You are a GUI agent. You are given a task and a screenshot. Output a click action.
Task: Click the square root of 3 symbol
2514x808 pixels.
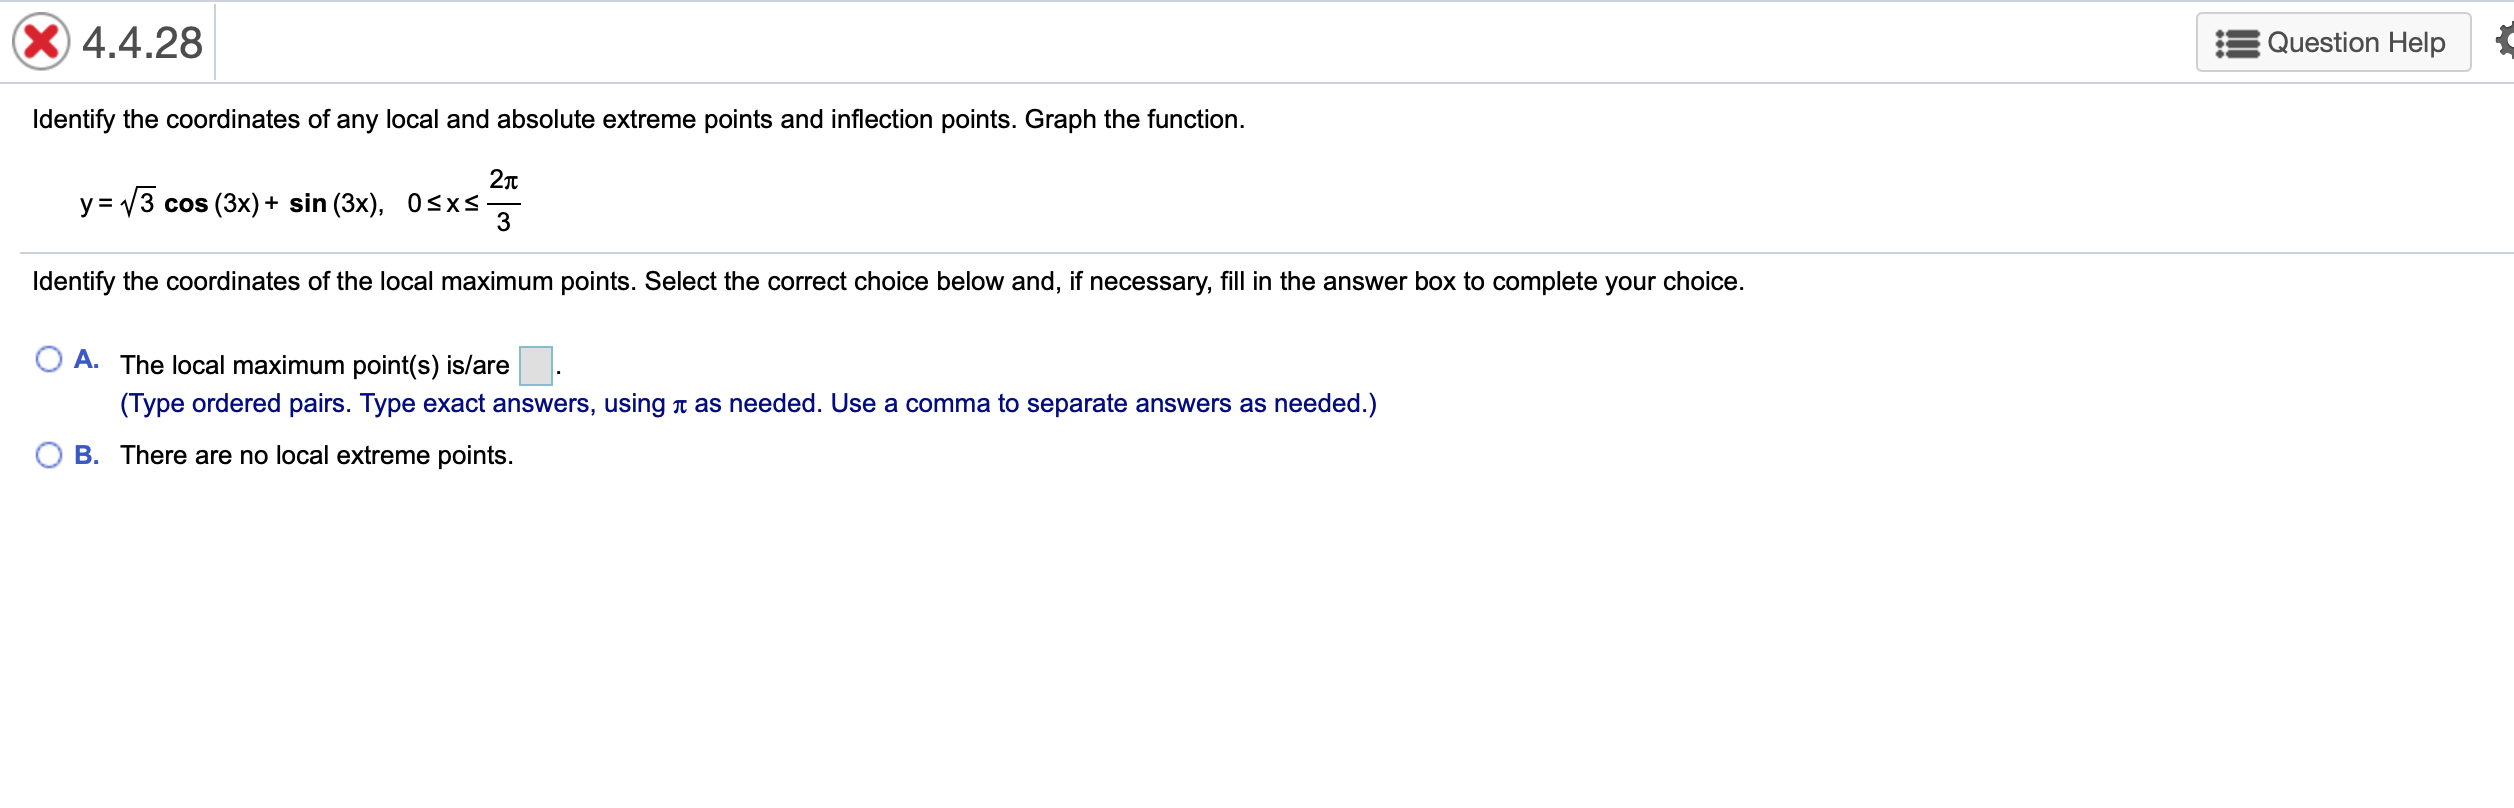pos(138,203)
